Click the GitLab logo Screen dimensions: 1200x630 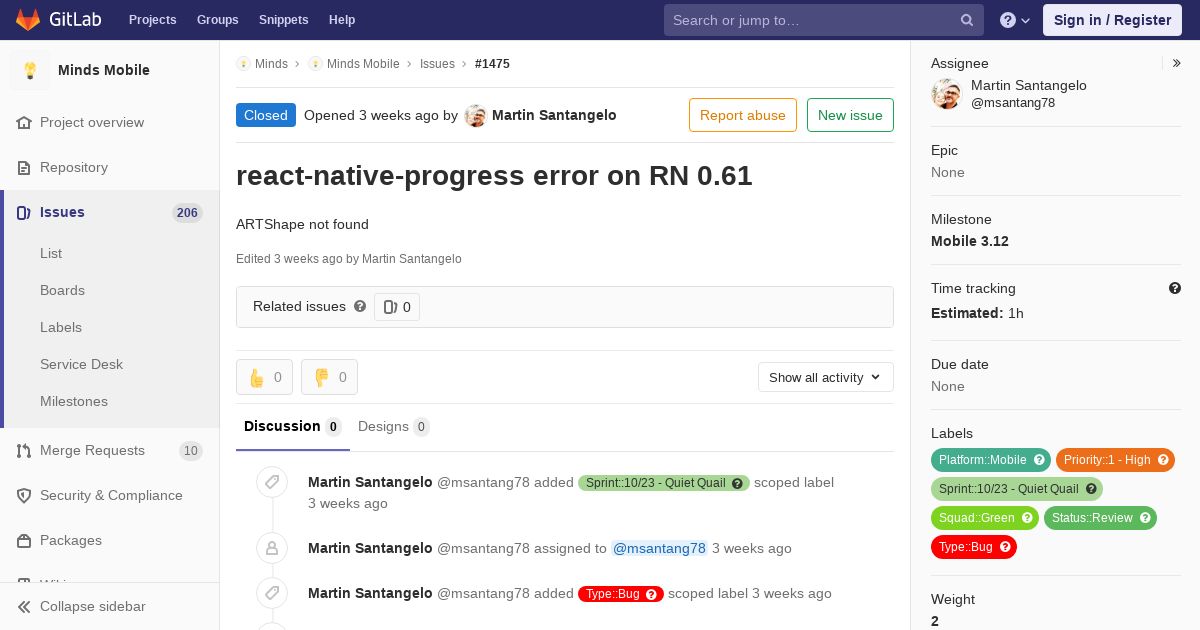tap(57, 20)
